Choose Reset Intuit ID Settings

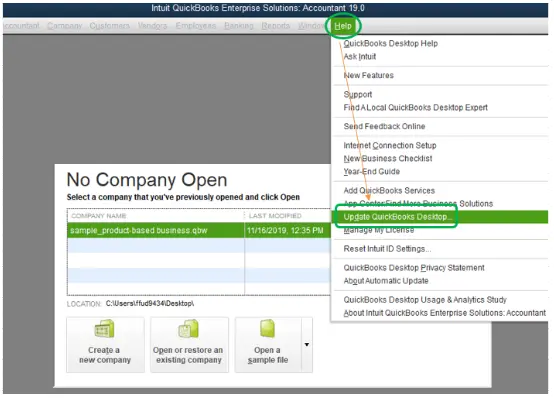[x=387, y=249]
